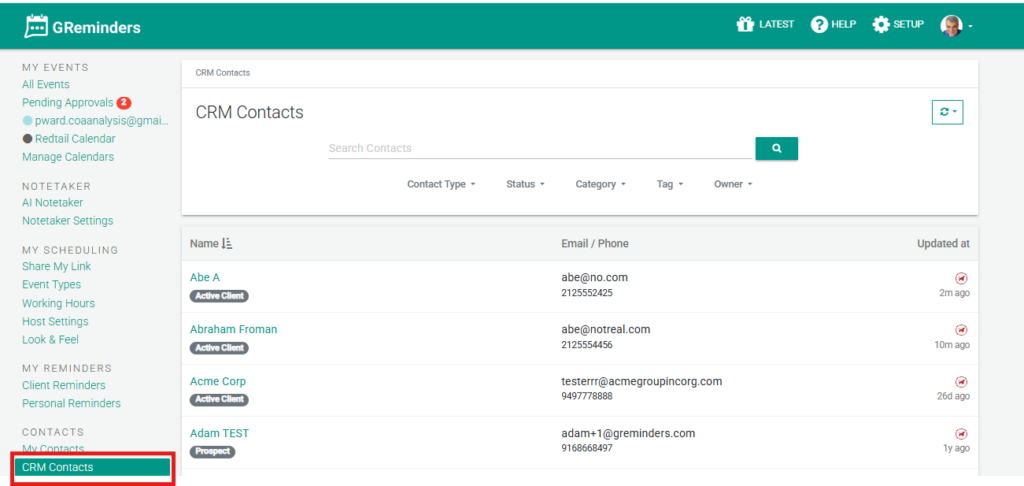1024x486 pixels.
Task: Go to Pending Approvals
Action: coord(68,103)
